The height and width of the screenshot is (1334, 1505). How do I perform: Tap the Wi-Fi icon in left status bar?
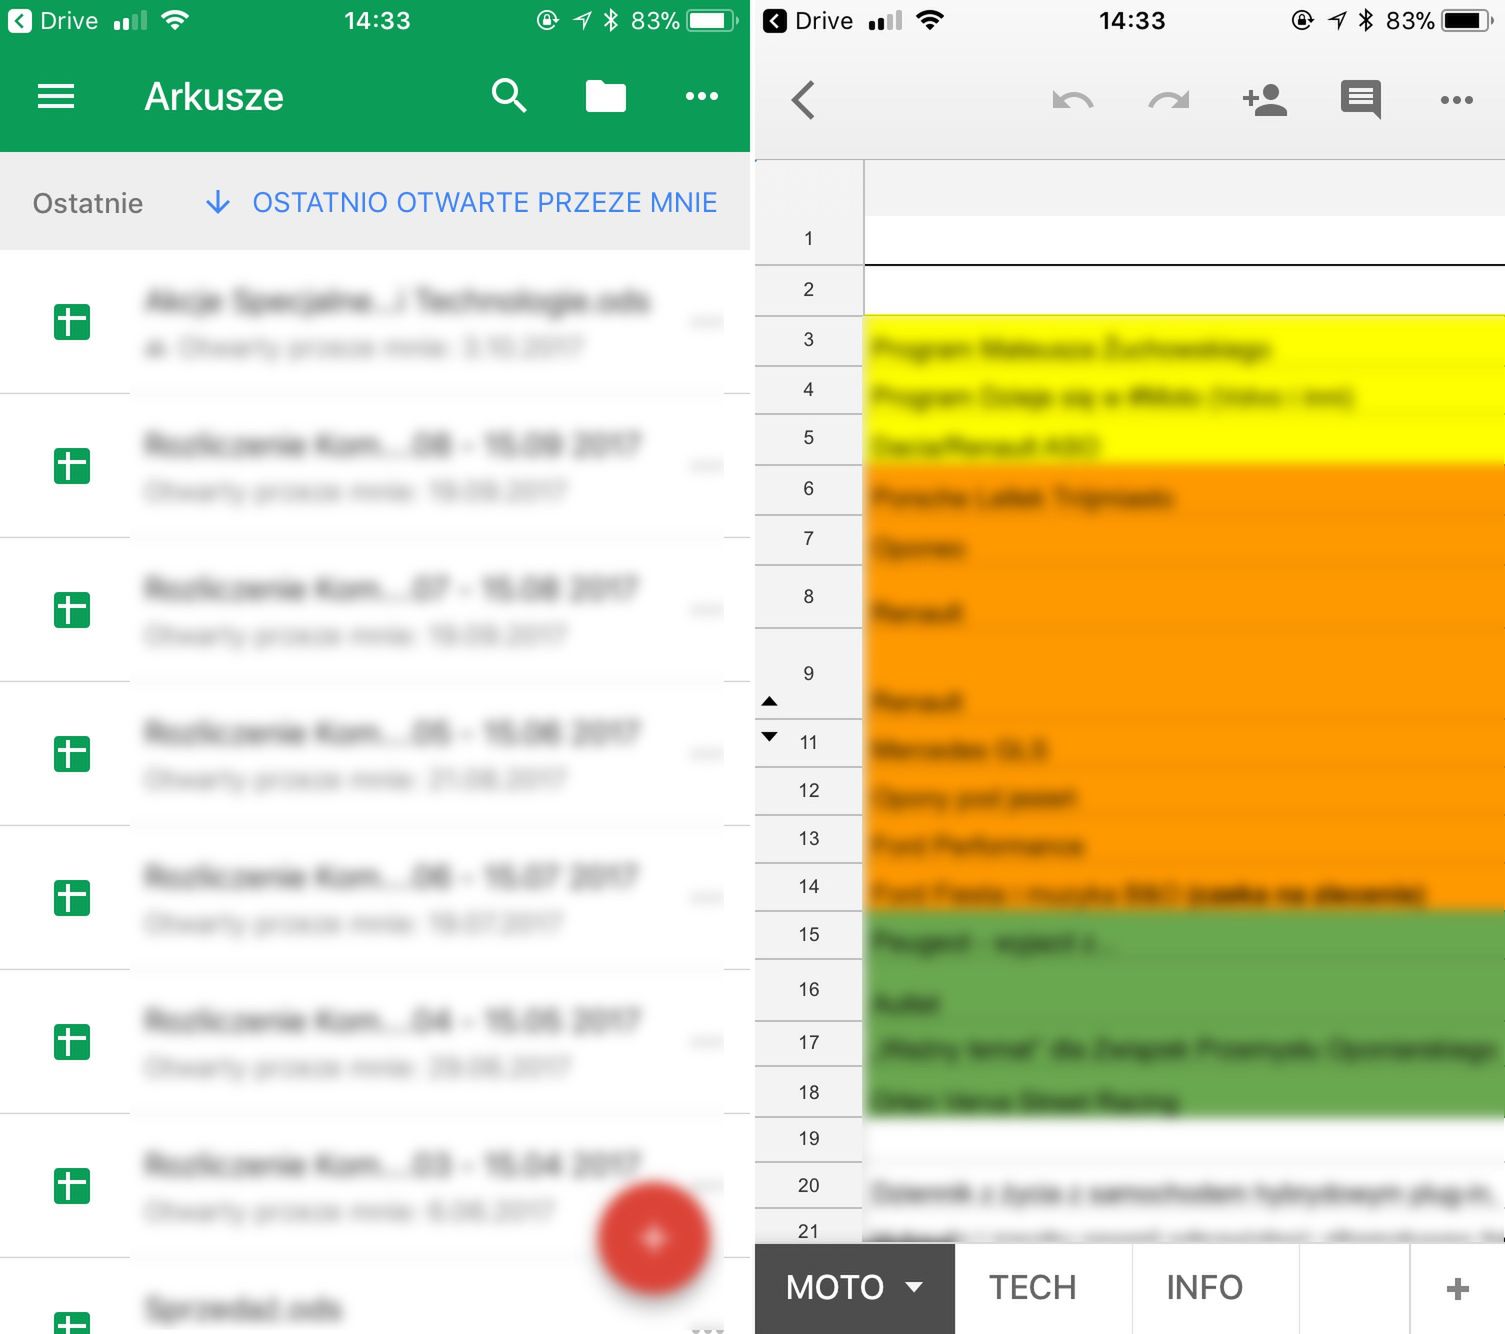tap(175, 20)
